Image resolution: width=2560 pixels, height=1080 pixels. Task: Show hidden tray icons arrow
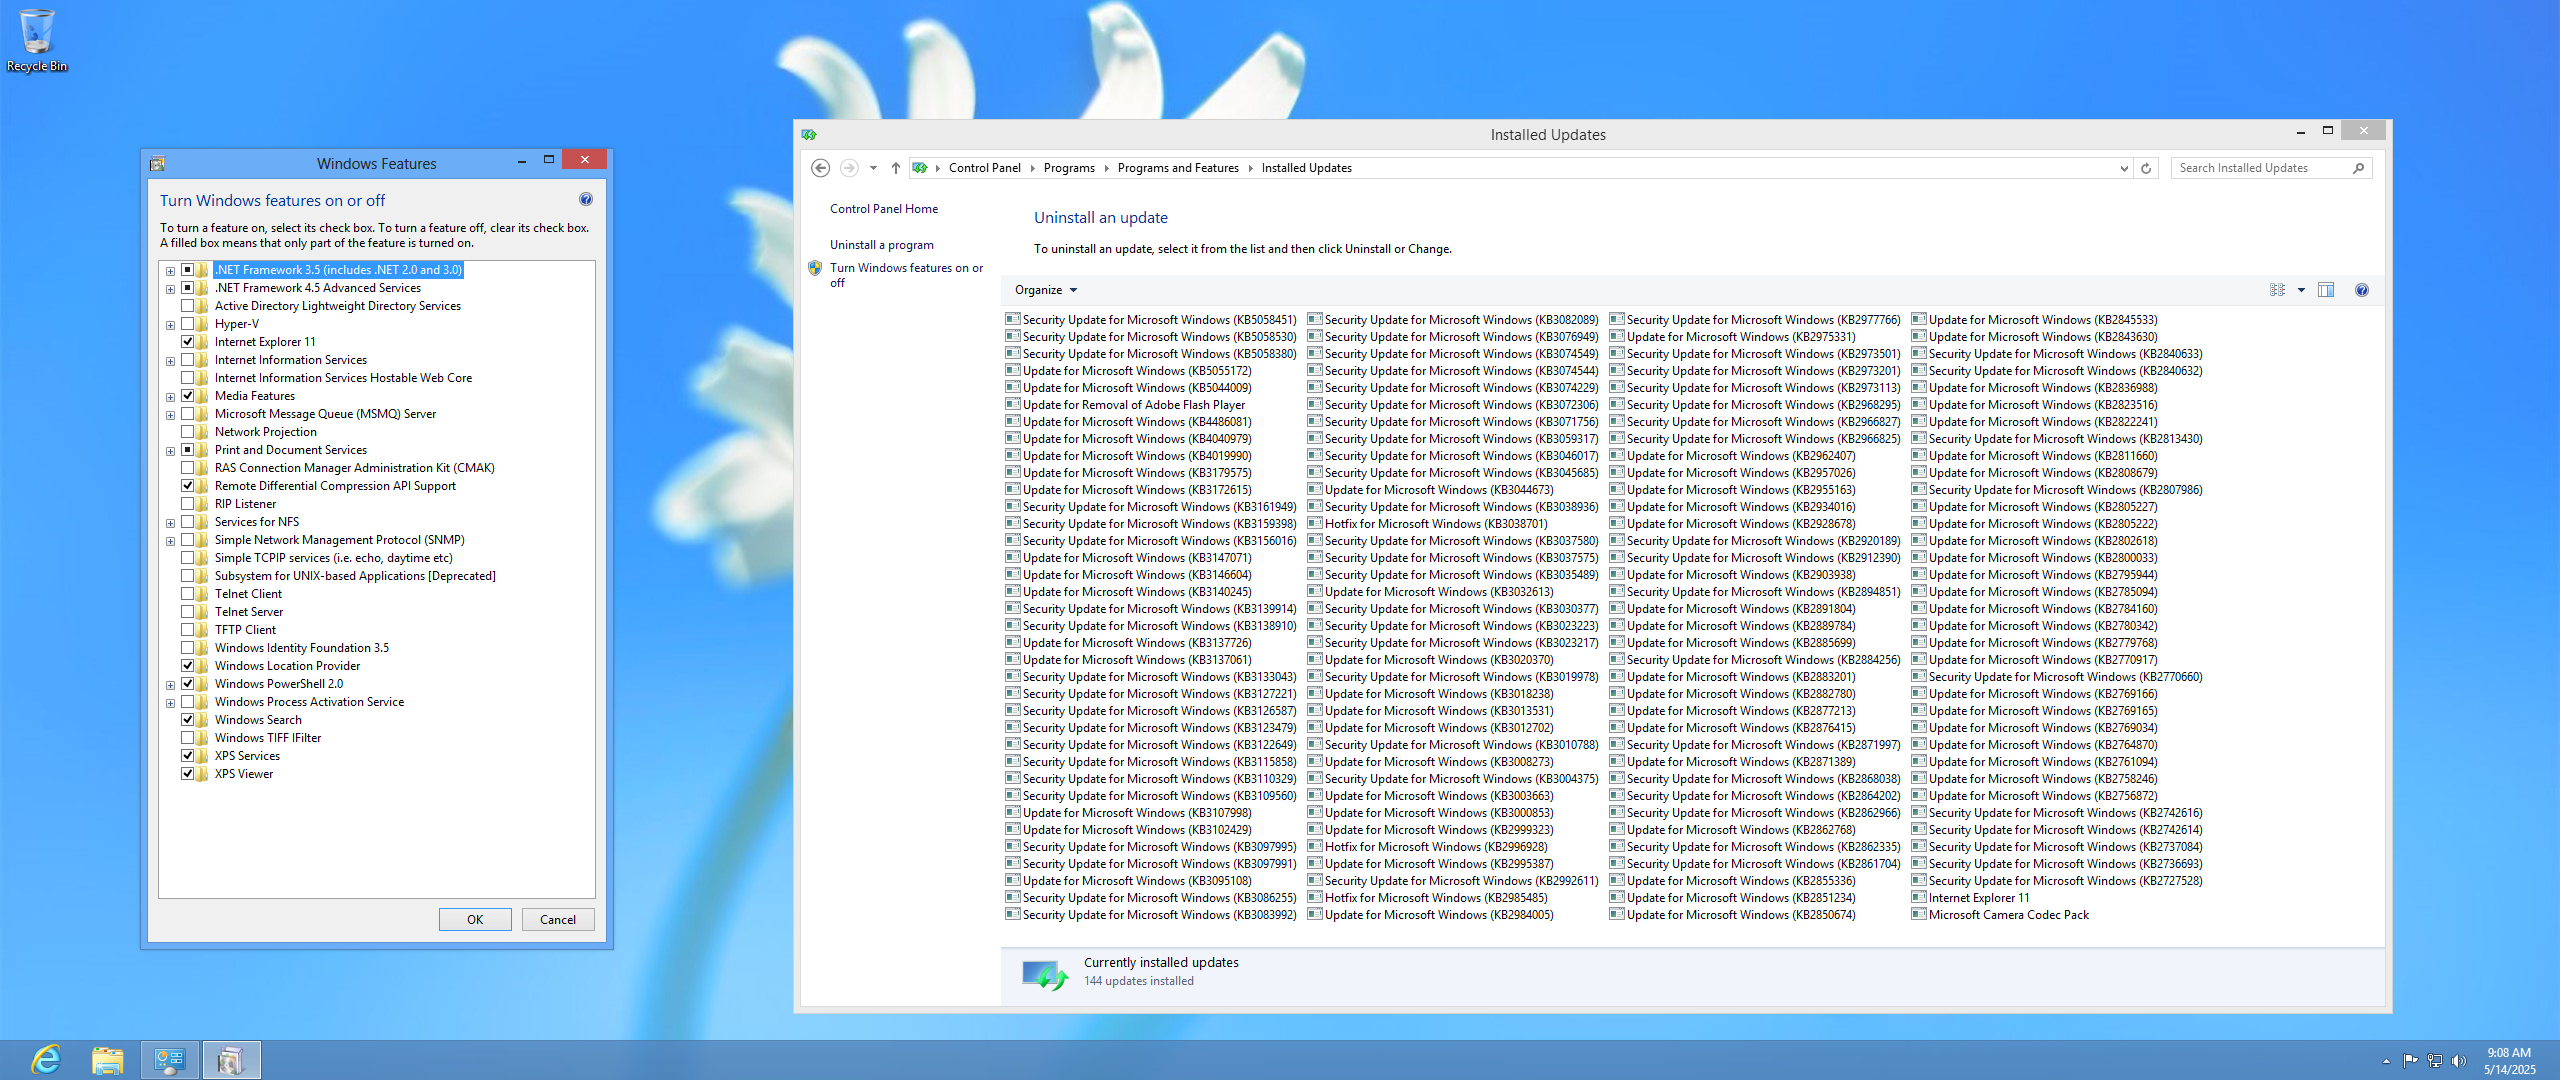coord(2387,1061)
